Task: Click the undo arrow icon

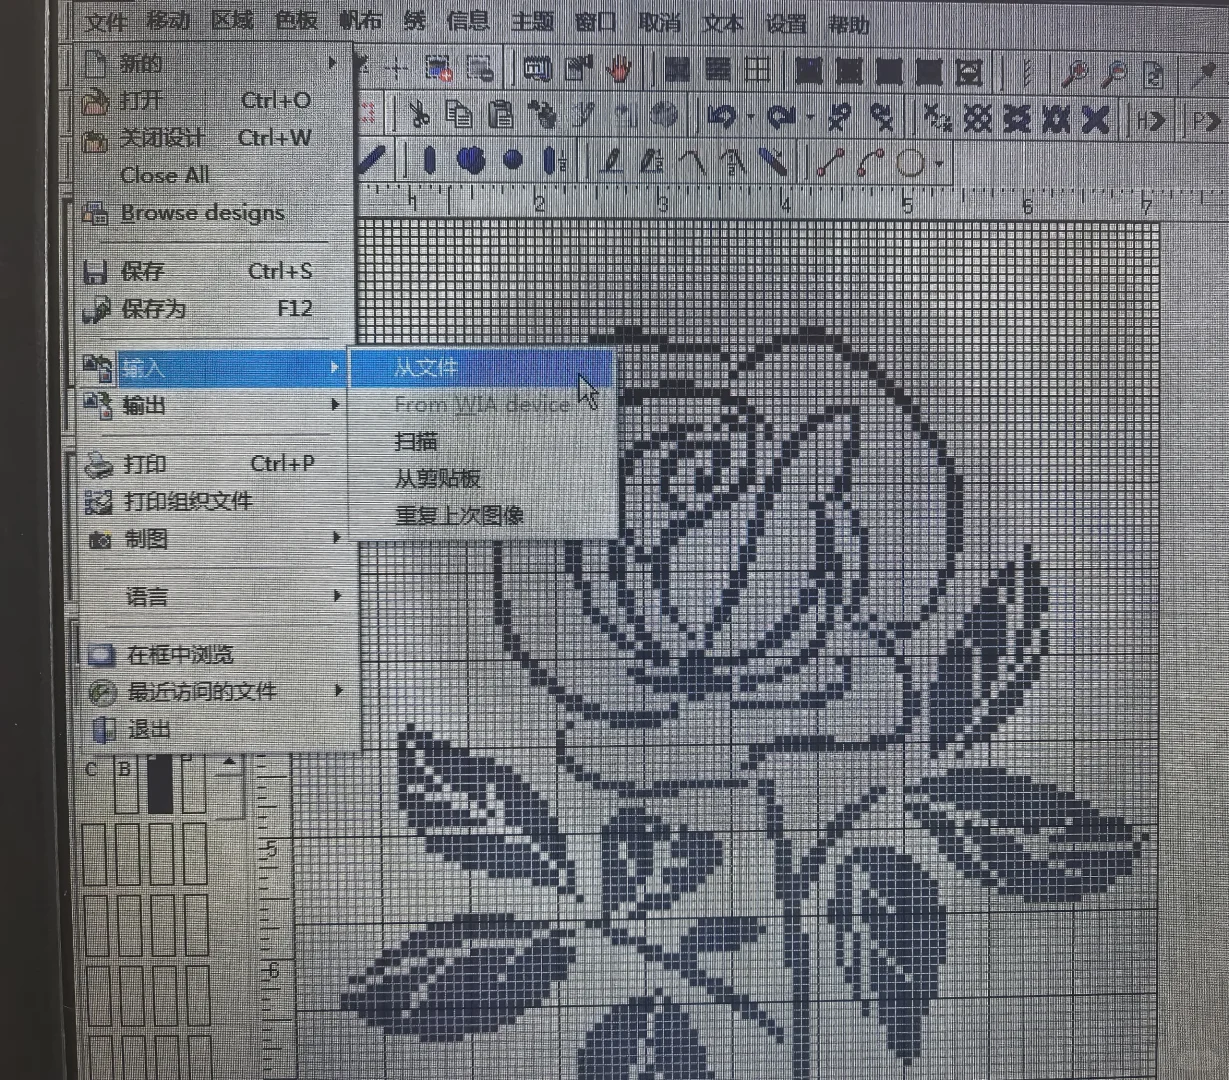Action: (x=720, y=117)
